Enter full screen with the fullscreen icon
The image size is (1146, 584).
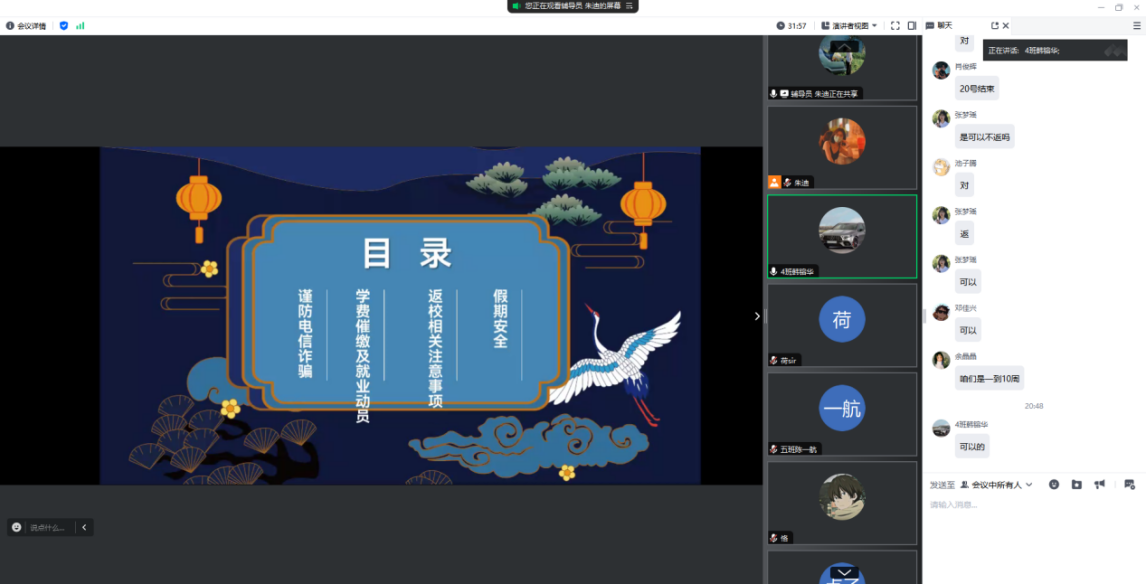(x=895, y=26)
